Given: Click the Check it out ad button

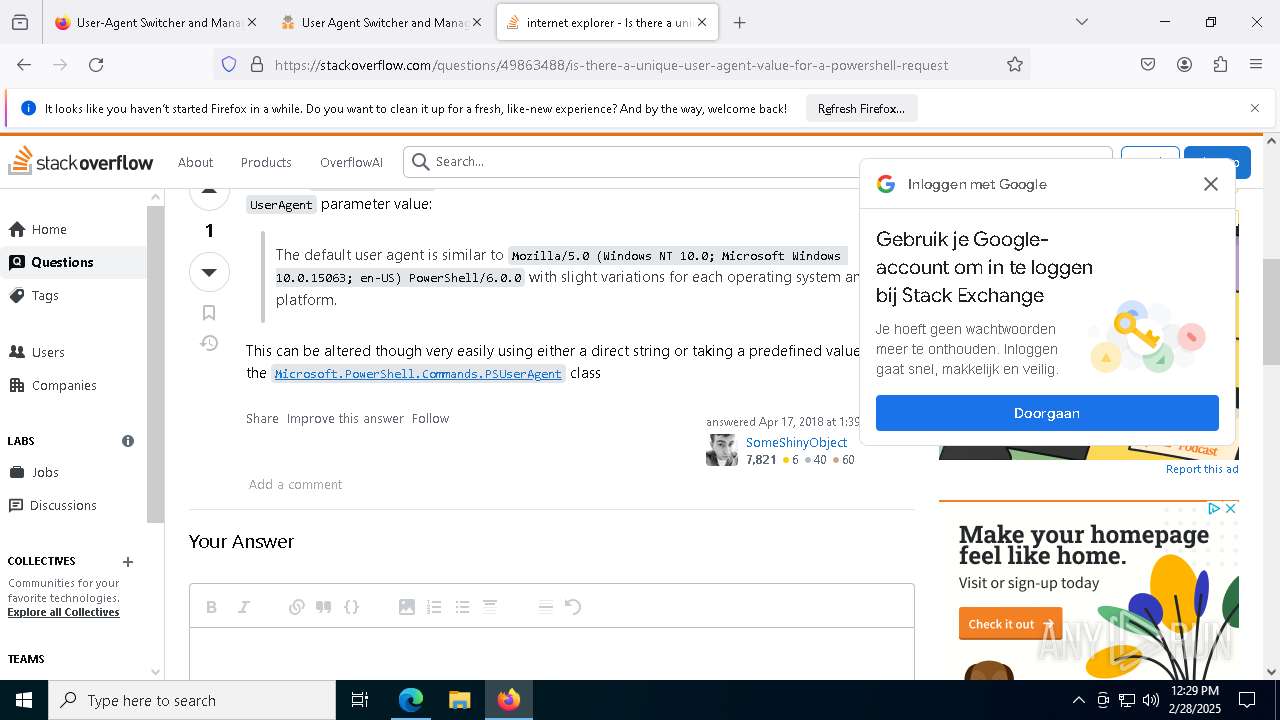Looking at the screenshot, I should click(x=1010, y=624).
